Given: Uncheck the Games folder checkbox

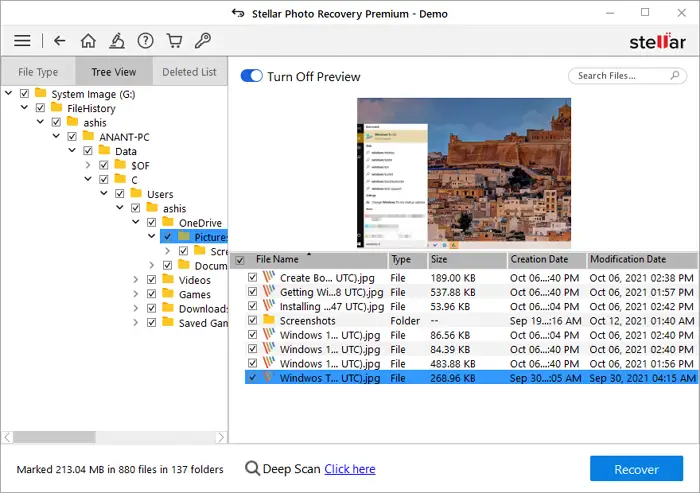Looking at the screenshot, I should click(152, 294).
